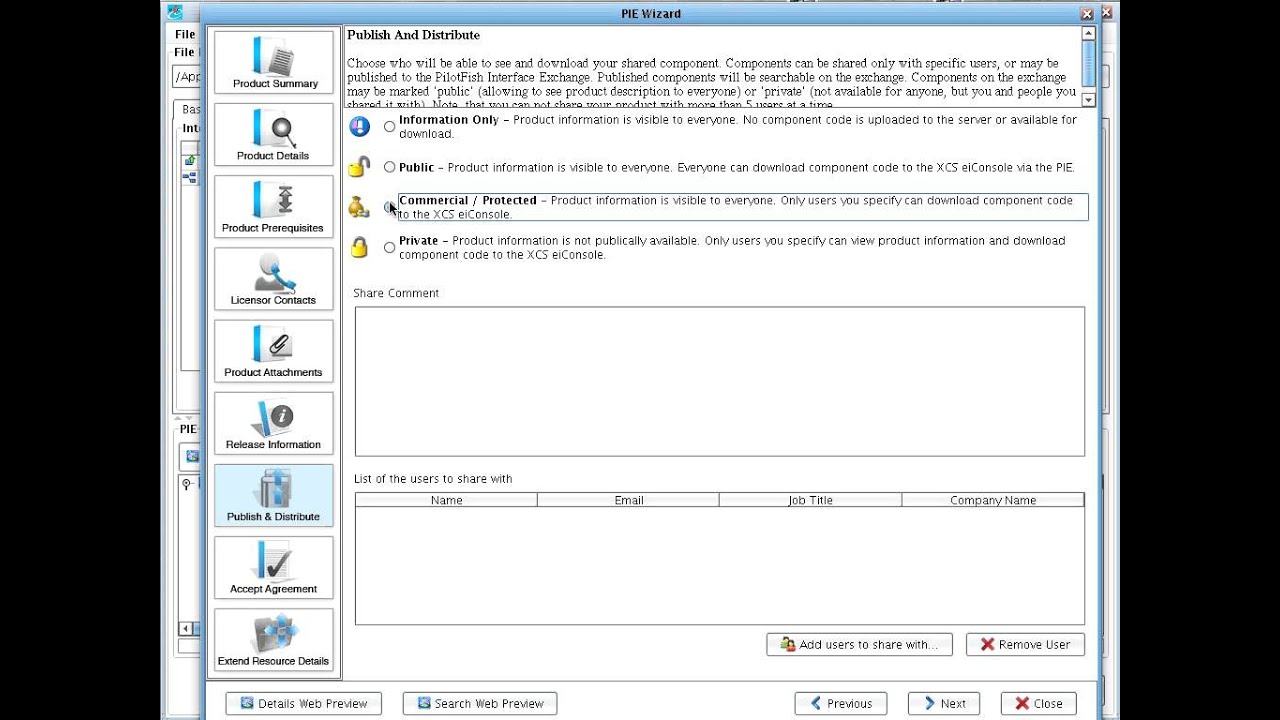Click the Job Title column header

coord(810,500)
